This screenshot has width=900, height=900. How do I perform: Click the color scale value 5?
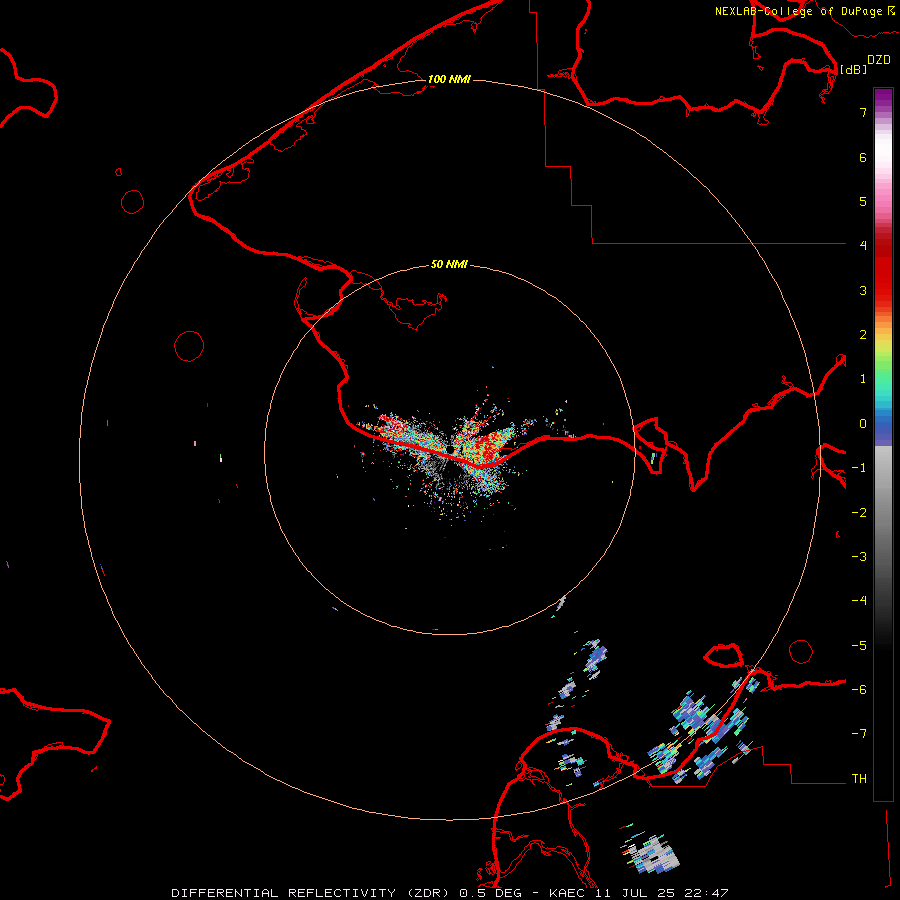863,201
